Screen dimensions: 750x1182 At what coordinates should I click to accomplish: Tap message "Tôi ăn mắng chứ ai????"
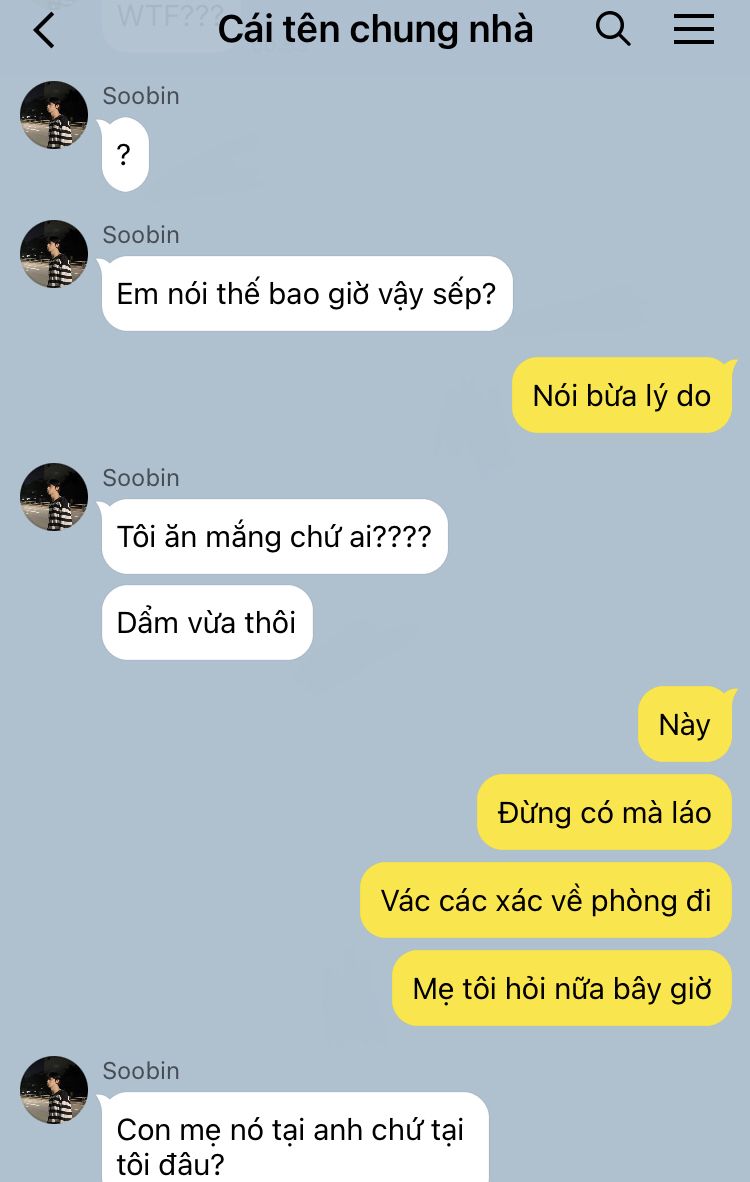pyautogui.click(x=274, y=536)
